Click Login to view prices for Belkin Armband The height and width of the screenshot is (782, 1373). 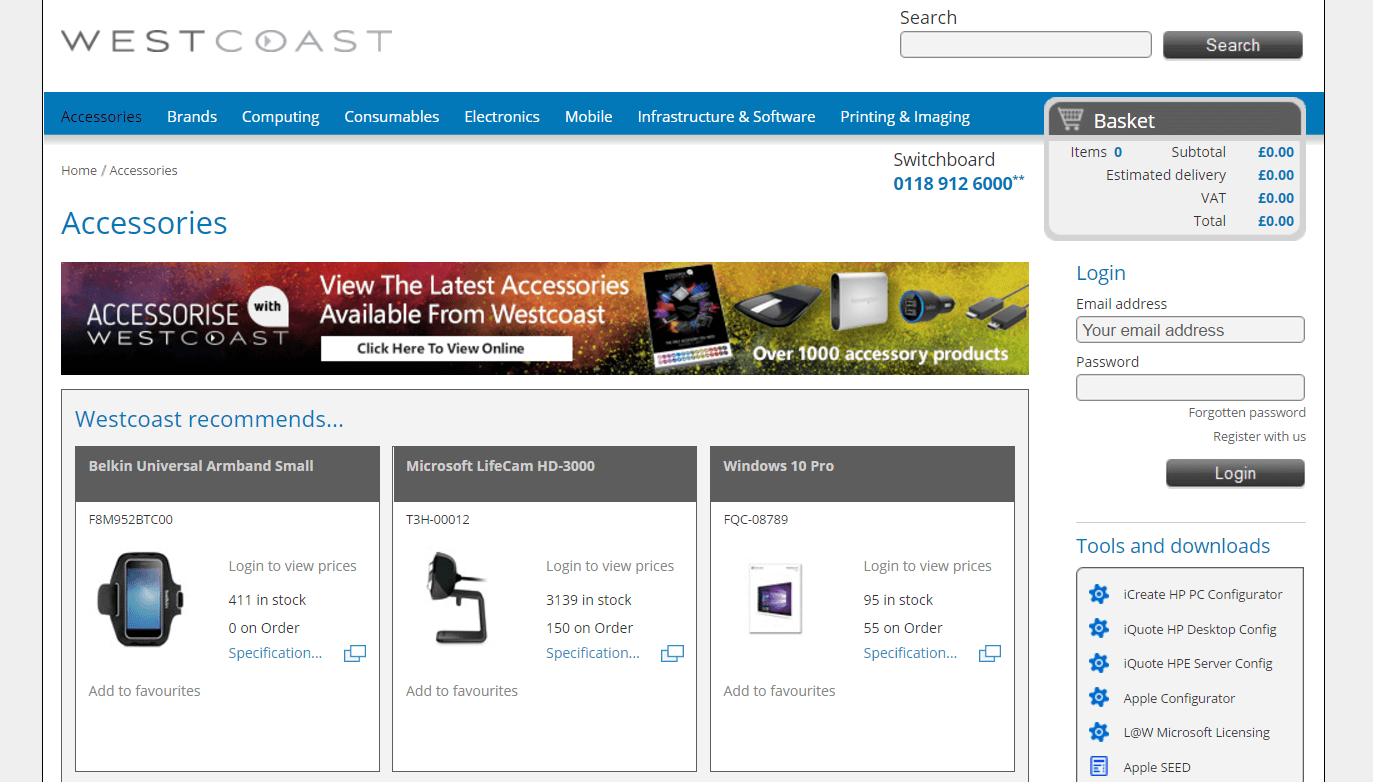[292, 566]
